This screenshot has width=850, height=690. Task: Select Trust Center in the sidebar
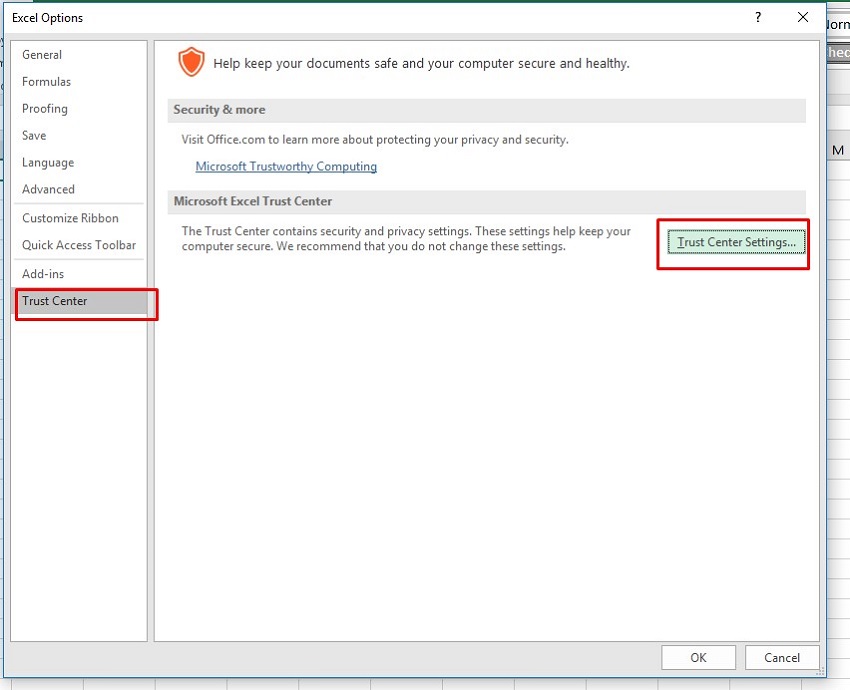(x=55, y=301)
